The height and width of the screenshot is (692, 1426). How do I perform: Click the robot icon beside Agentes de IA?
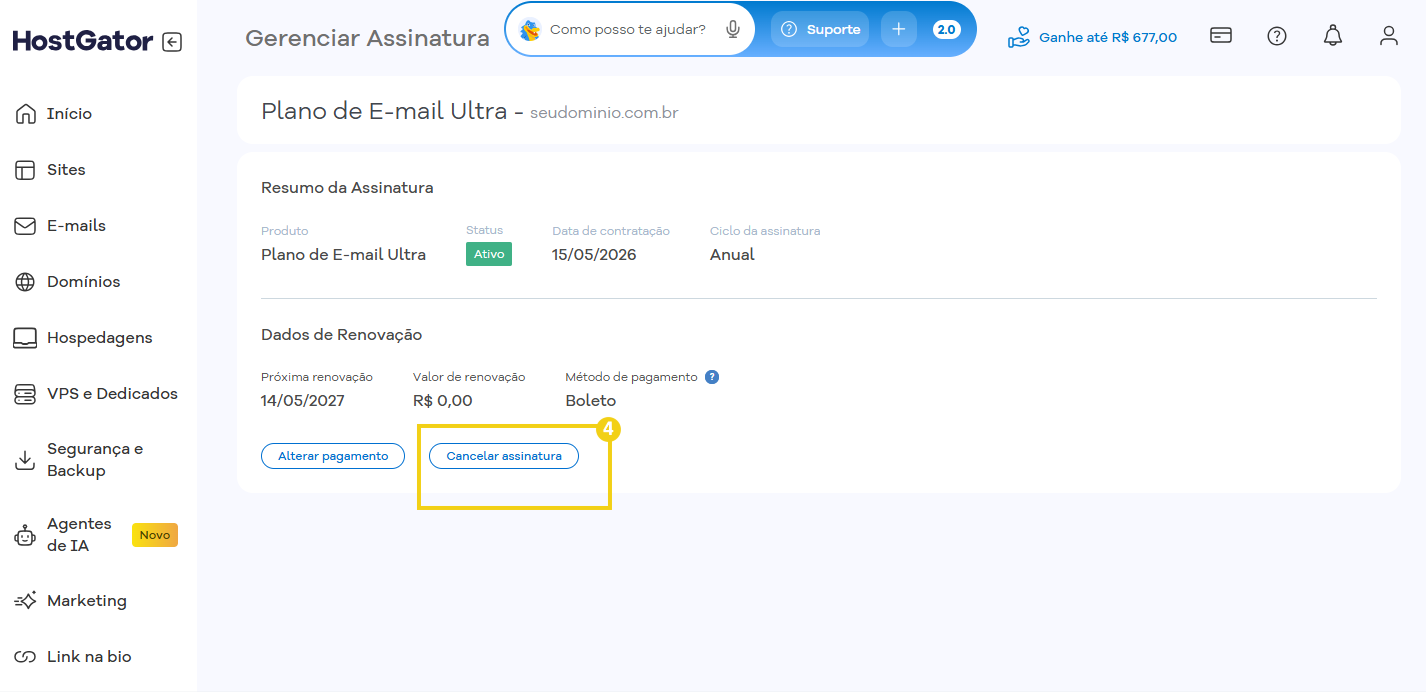pos(25,535)
